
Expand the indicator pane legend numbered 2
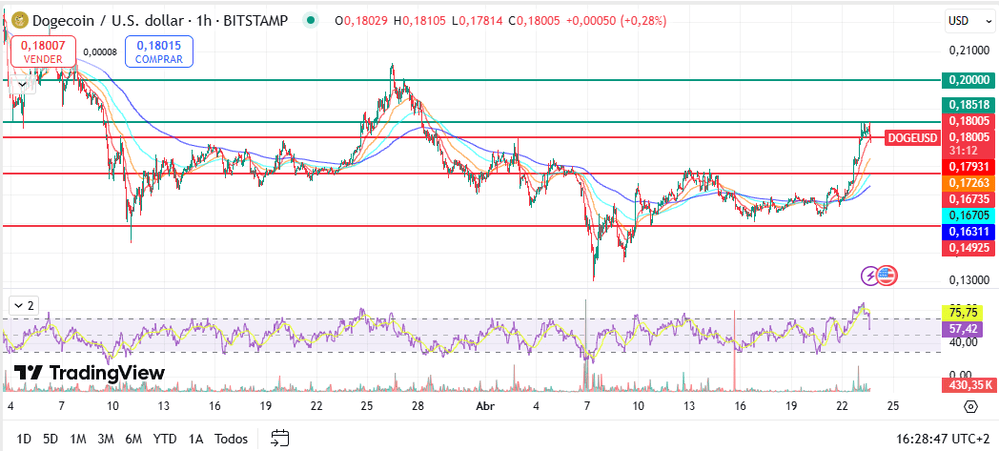(24, 306)
